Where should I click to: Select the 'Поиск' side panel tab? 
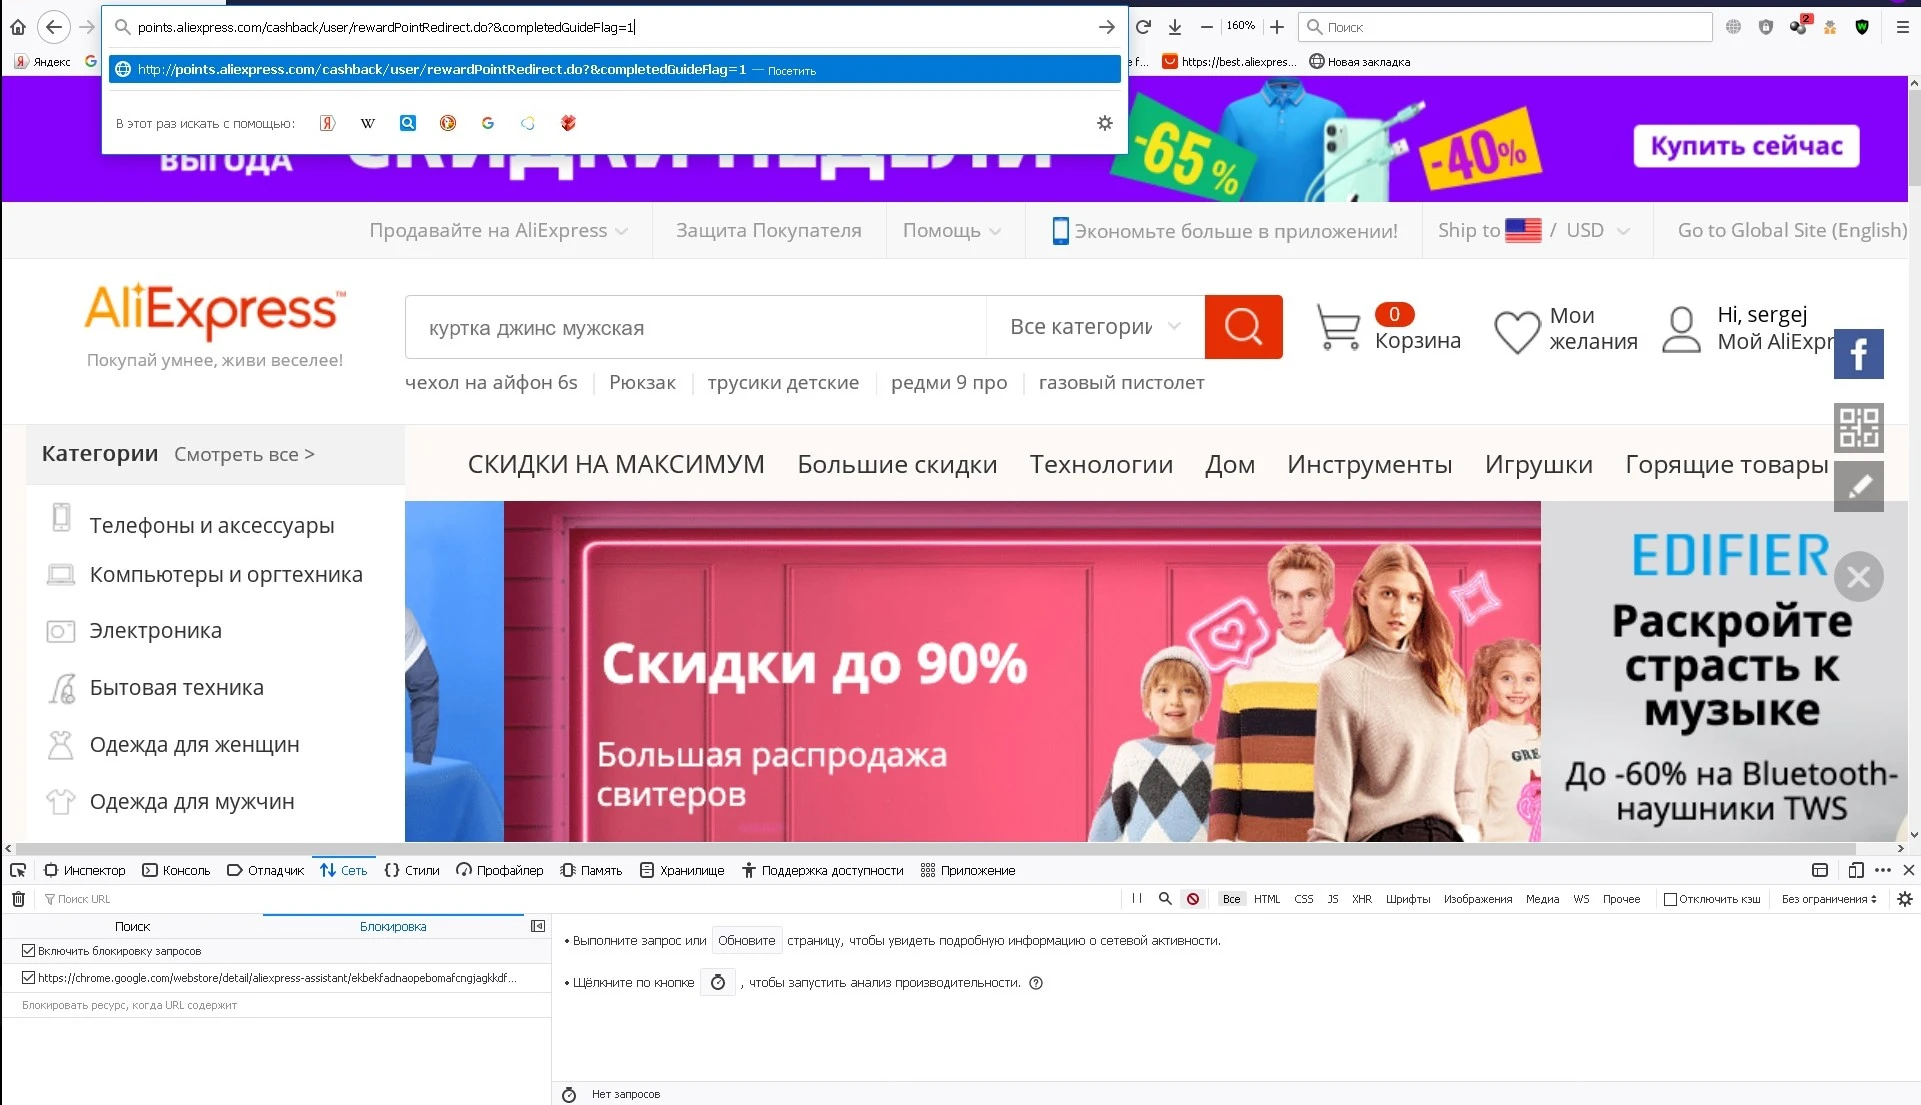pos(132,927)
